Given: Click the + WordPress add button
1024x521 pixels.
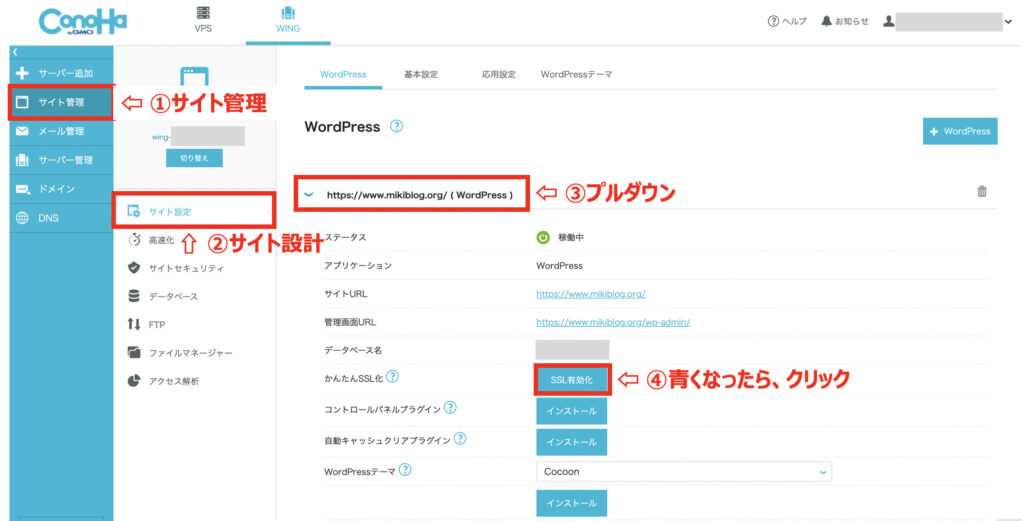Looking at the screenshot, I should click(960, 131).
